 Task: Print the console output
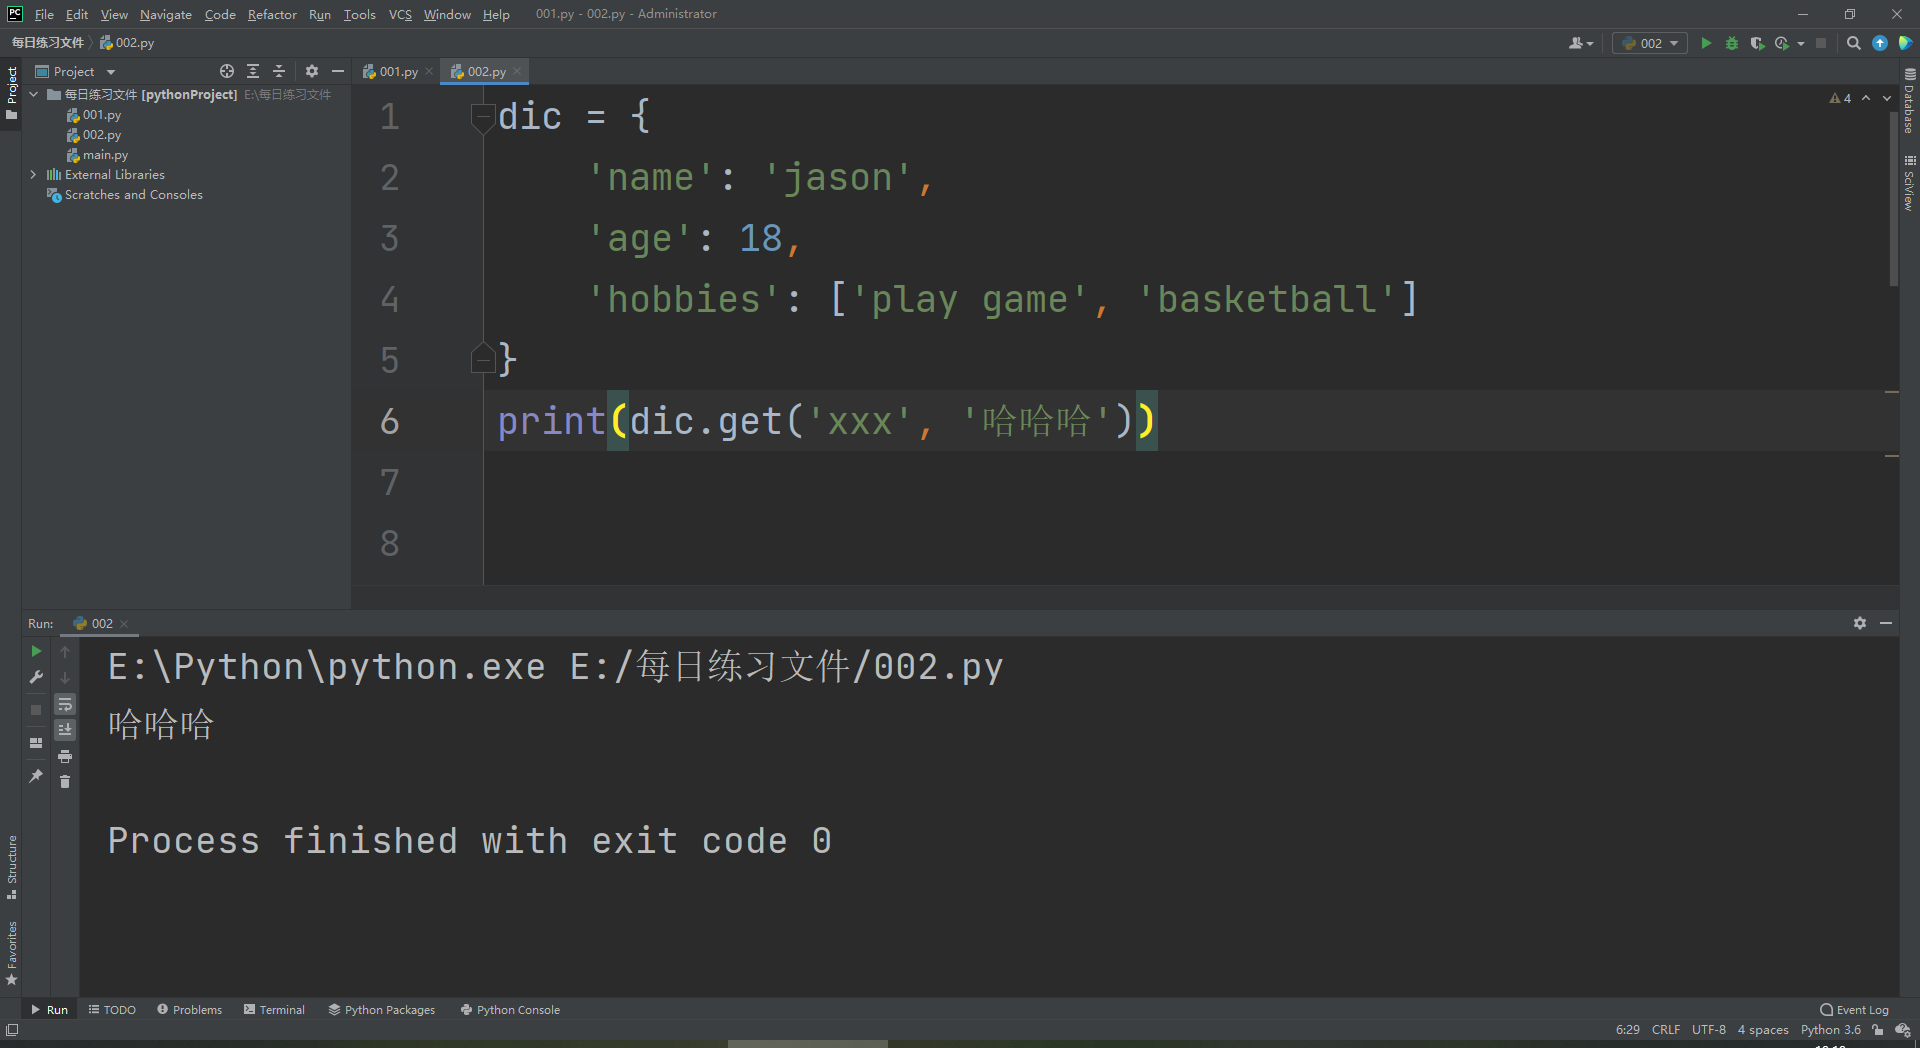click(x=65, y=756)
